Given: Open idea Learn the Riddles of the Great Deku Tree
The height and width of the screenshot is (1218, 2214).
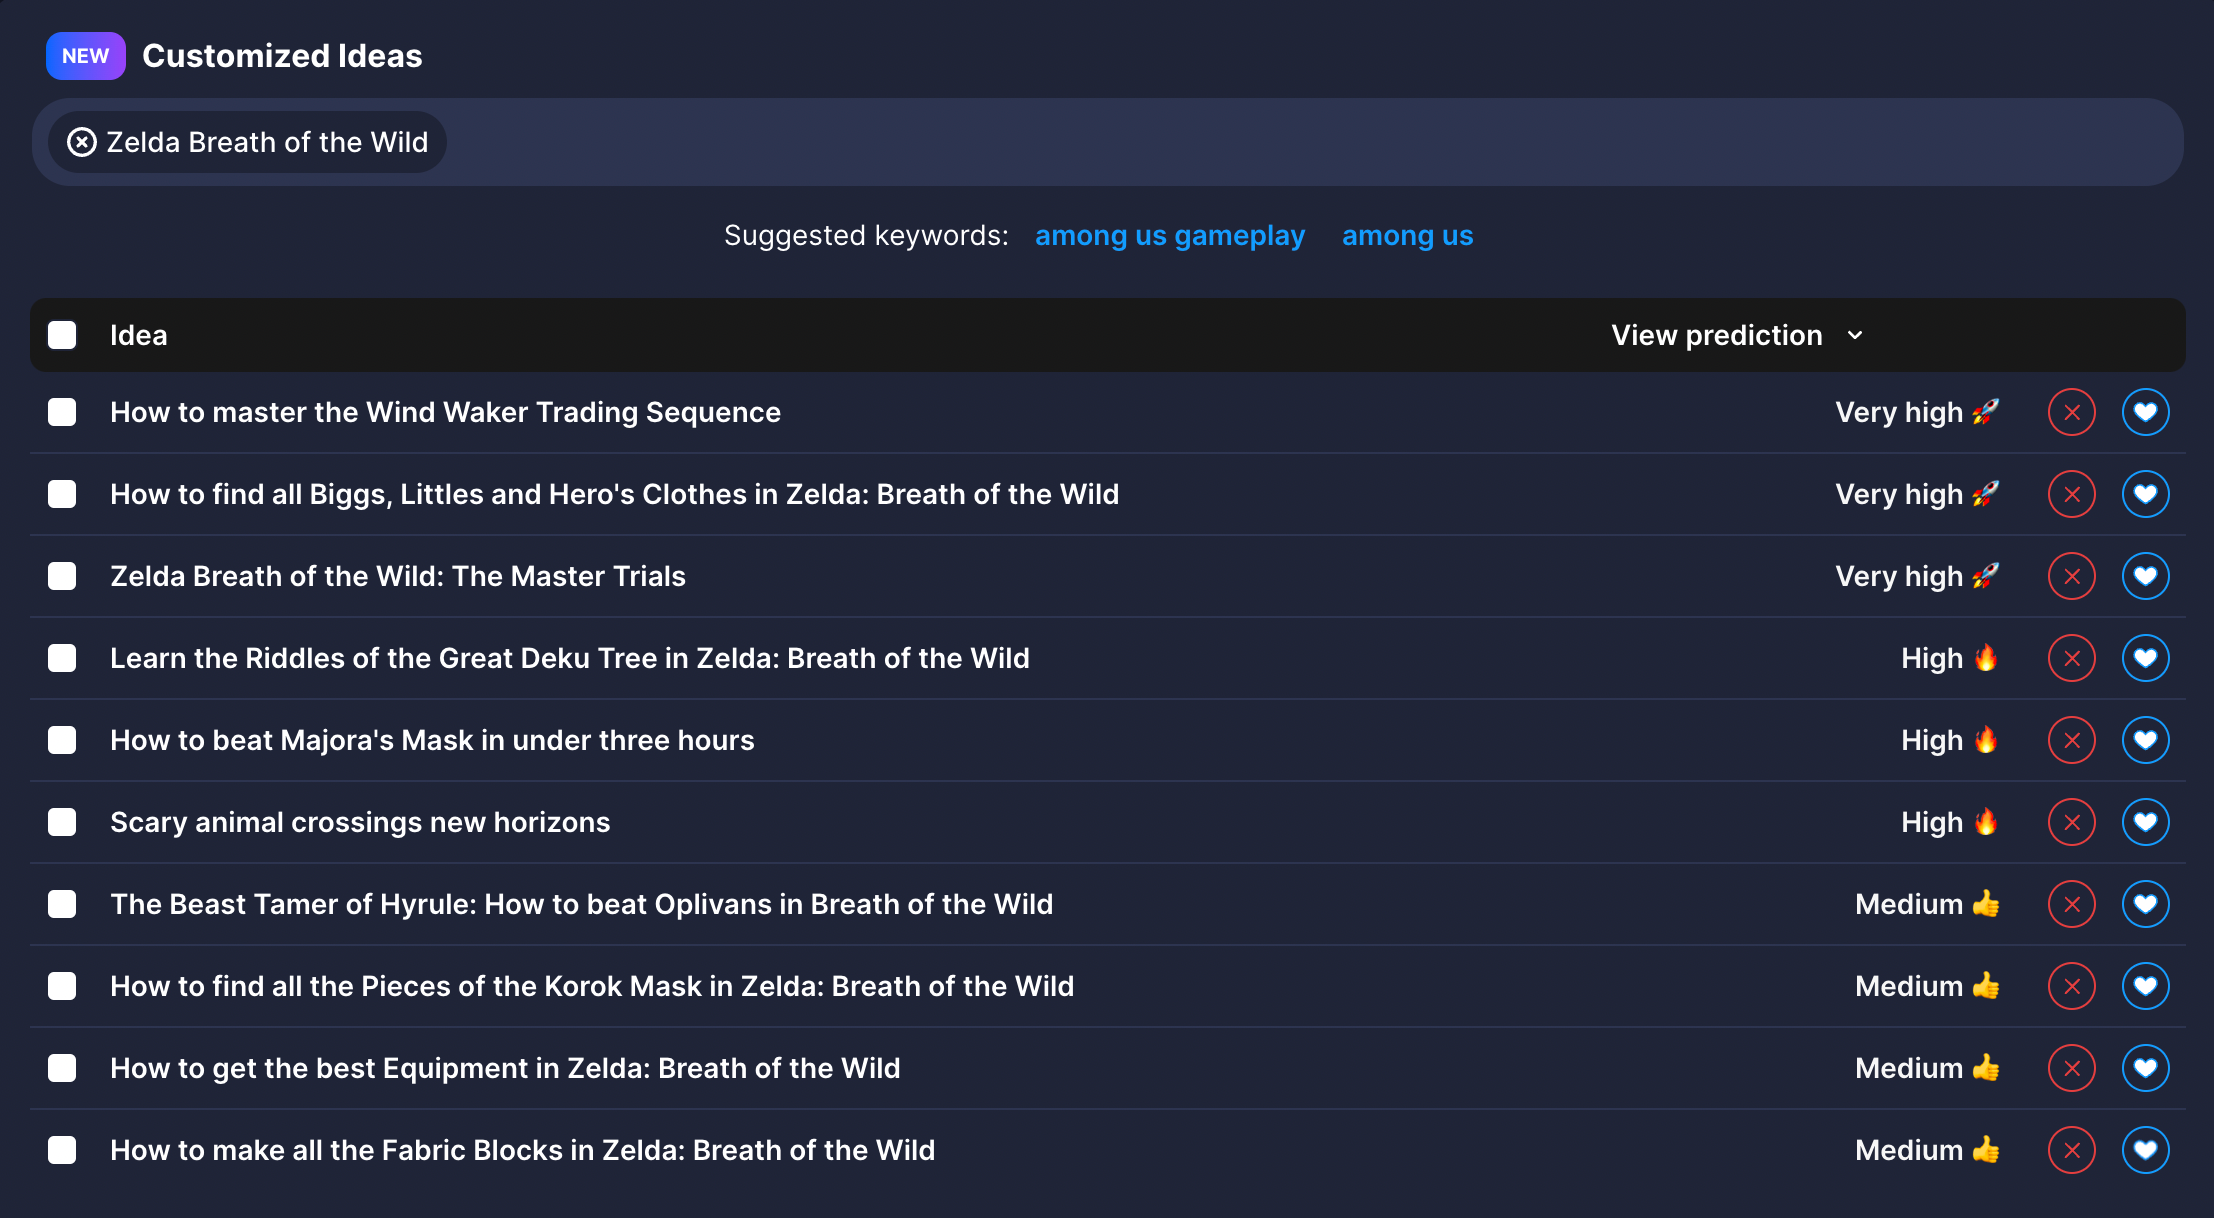Looking at the screenshot, I should pyautogui.click(x=570, y=658).
